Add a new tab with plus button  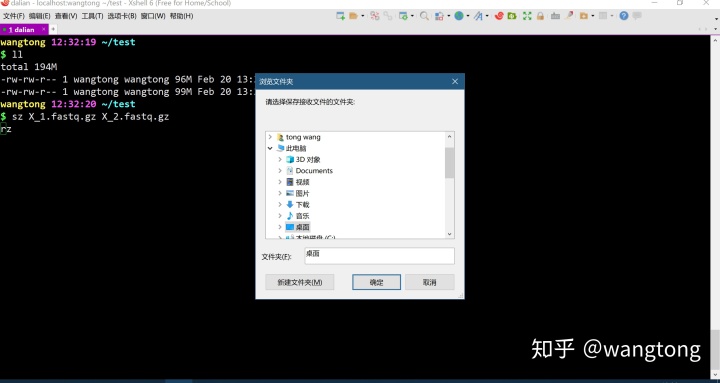[x=53, y=29]
